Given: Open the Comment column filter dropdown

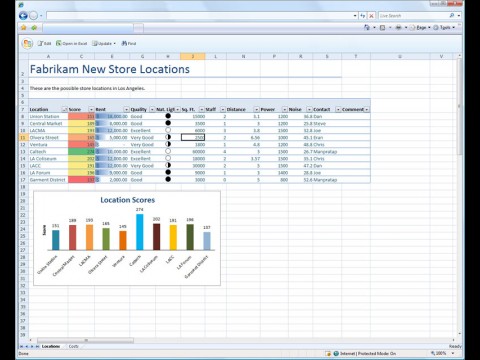Looking at the screenshot, I should click(x=367, y=109).
